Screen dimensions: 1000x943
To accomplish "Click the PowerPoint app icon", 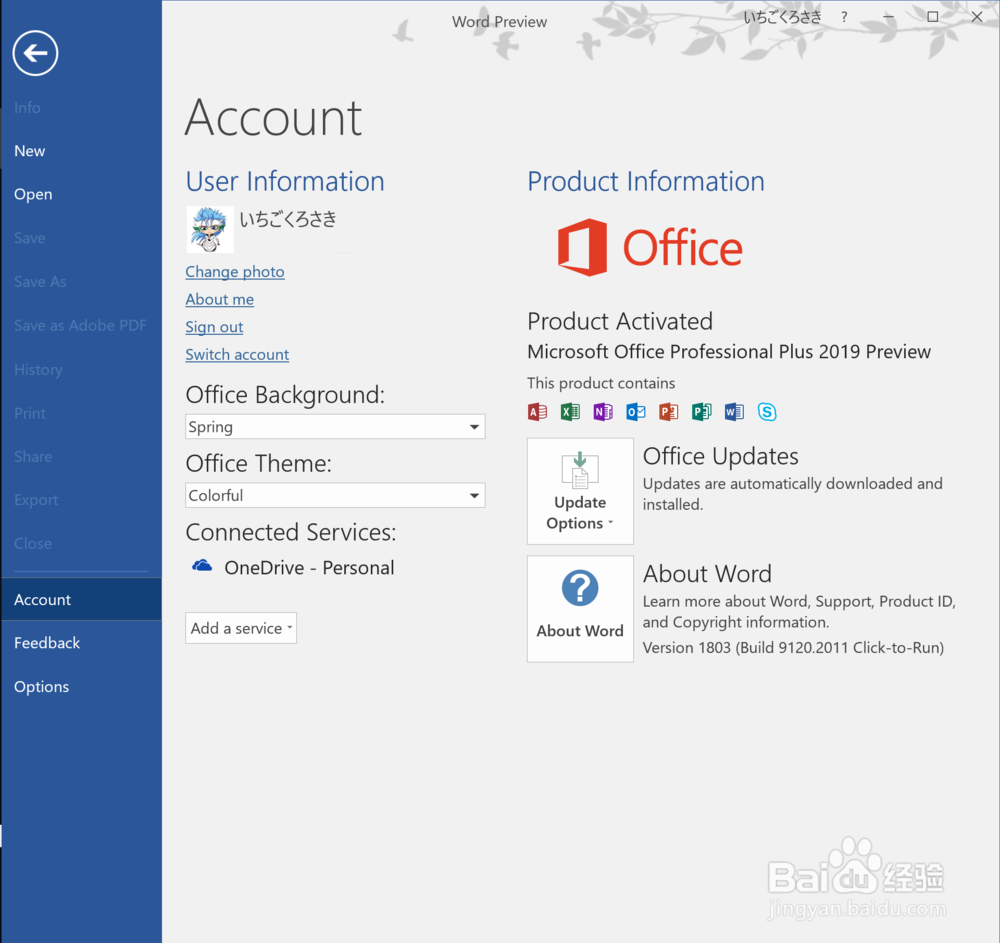I will [668, 412].
